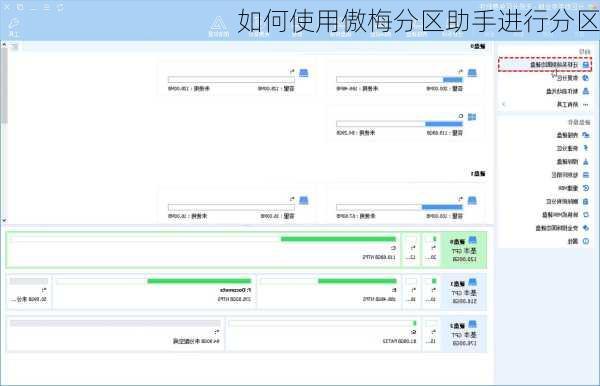
Task: Select the Disk 1 header in upper pane
Action: (478, 174)
